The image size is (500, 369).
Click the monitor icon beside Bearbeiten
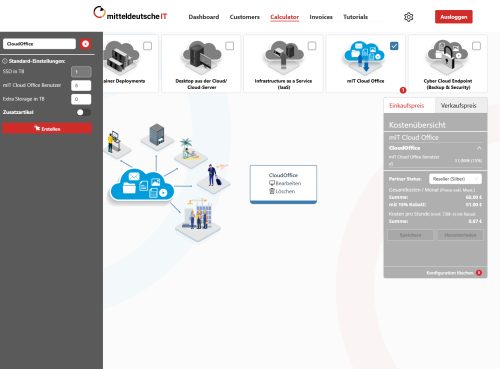tap(272, 183)
